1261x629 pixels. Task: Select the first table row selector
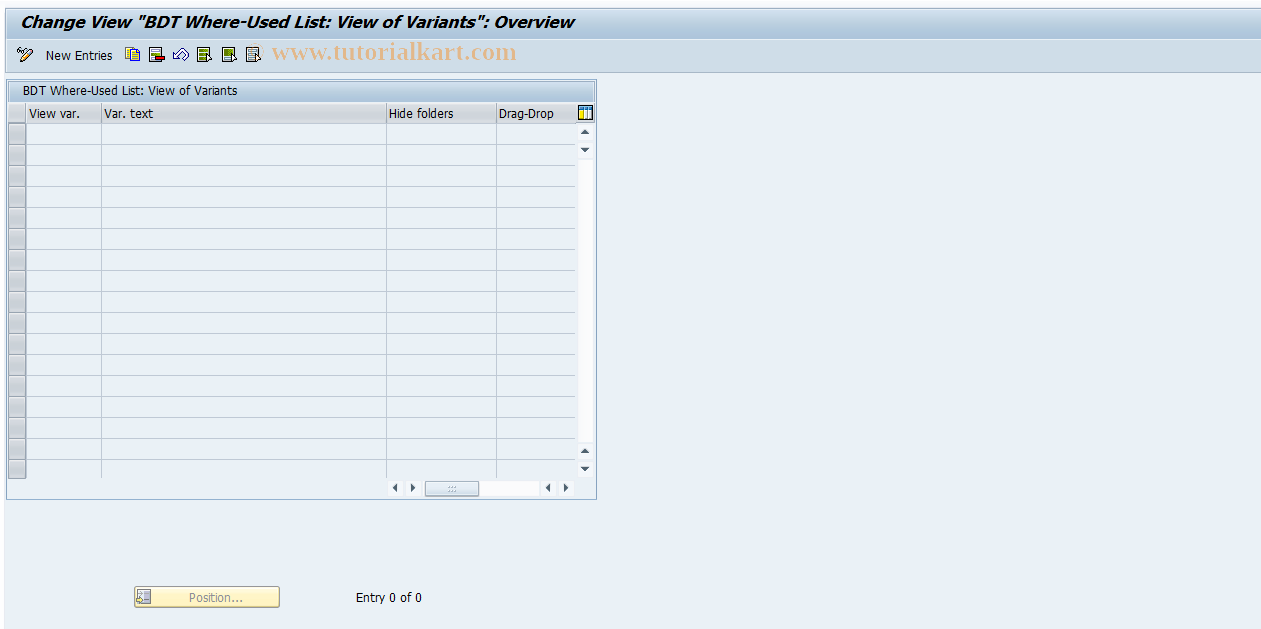[17, 134]
